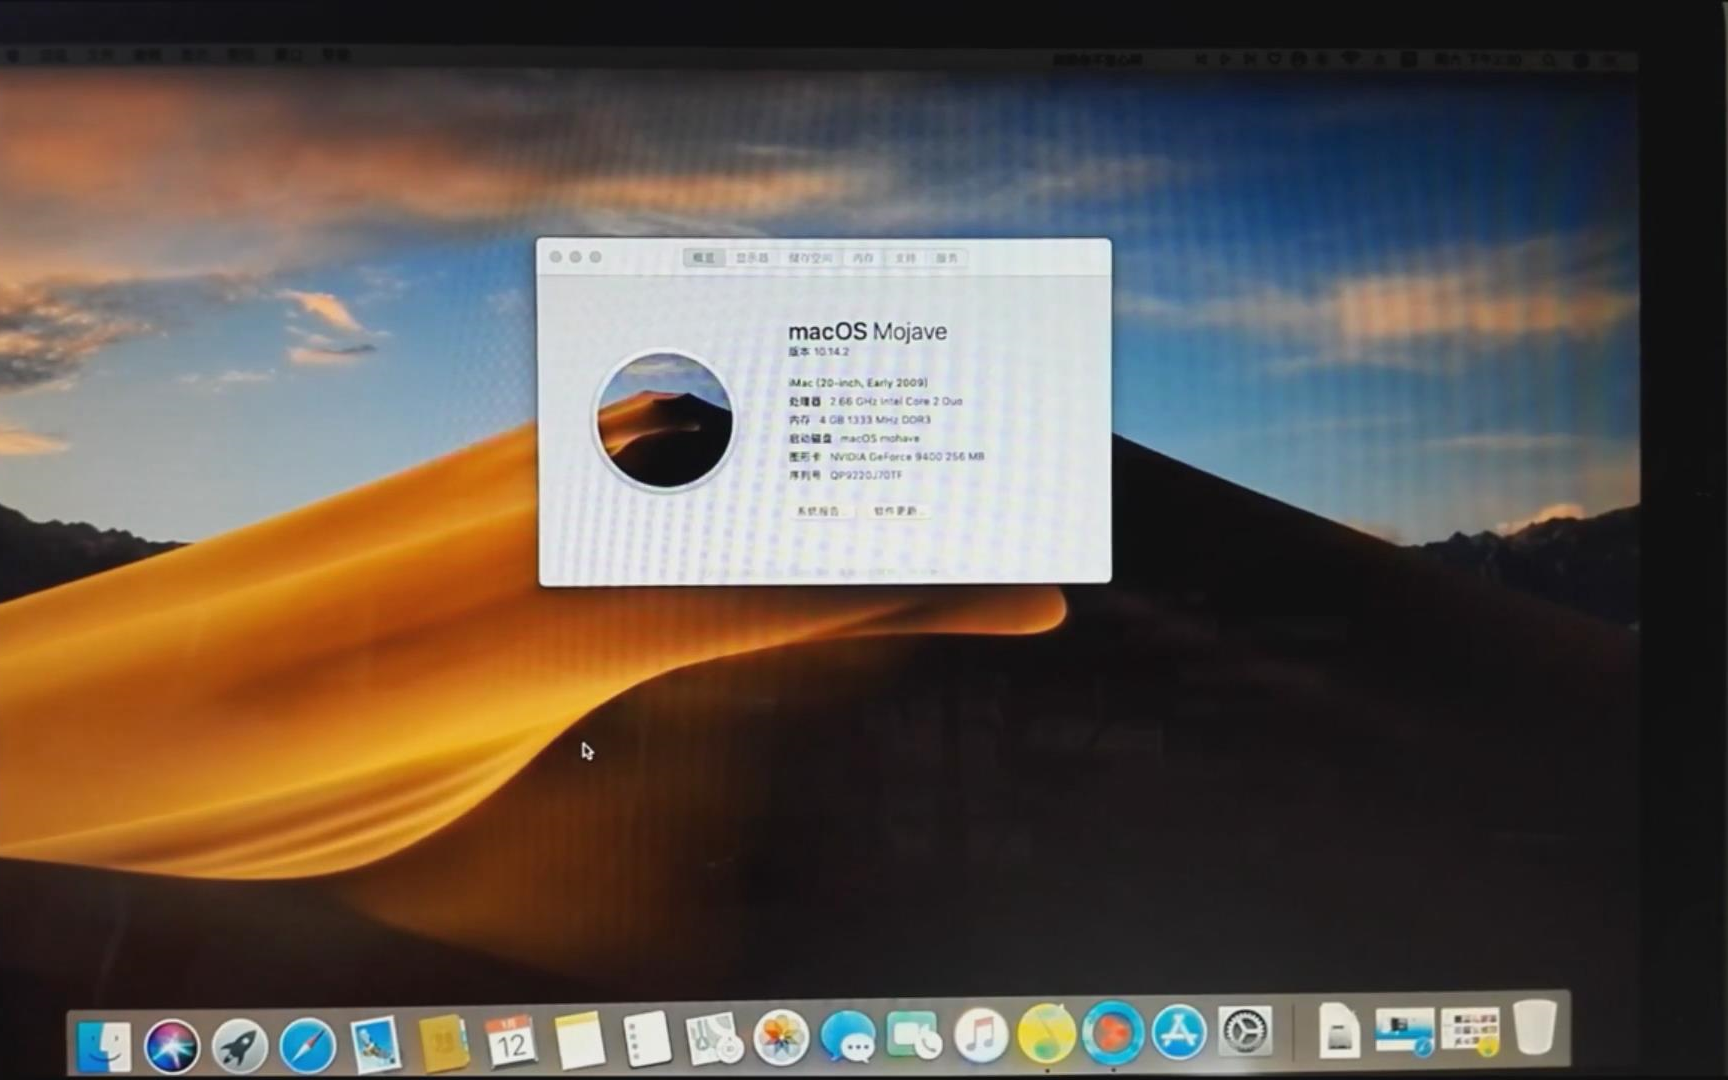Launch Safari from the Dock
This screenshot has width=1728, height=1080.
click(308, 1040)
